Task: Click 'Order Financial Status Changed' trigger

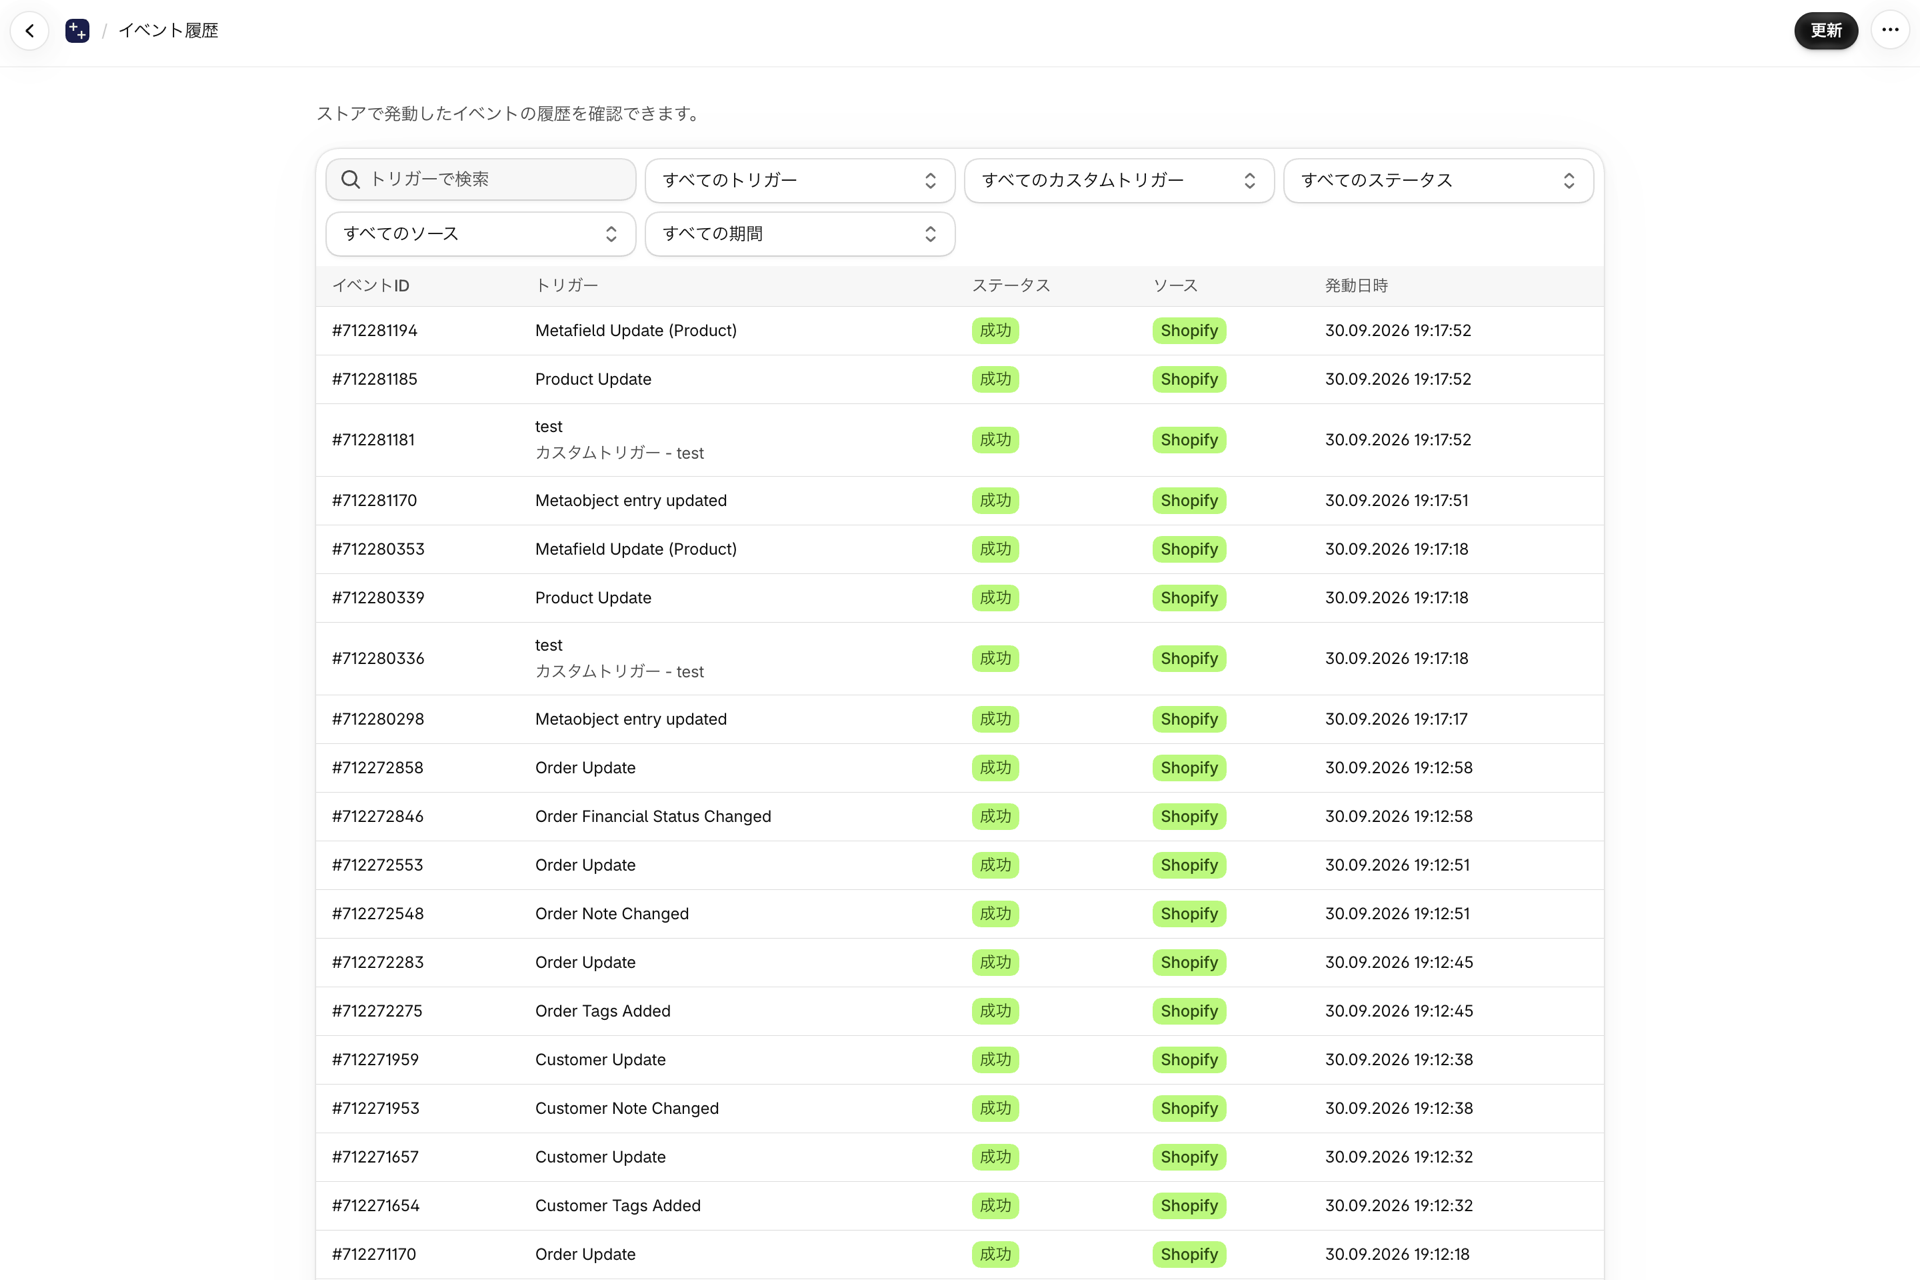Action: (653, 817)
